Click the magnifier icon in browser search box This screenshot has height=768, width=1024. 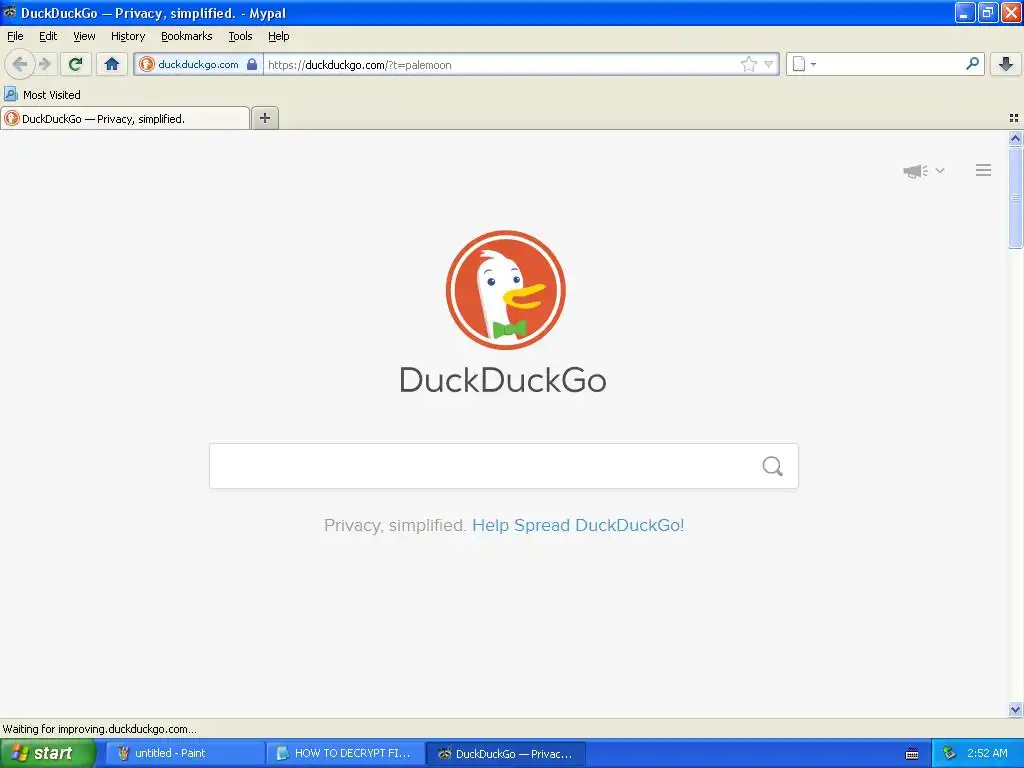(972, 63)
